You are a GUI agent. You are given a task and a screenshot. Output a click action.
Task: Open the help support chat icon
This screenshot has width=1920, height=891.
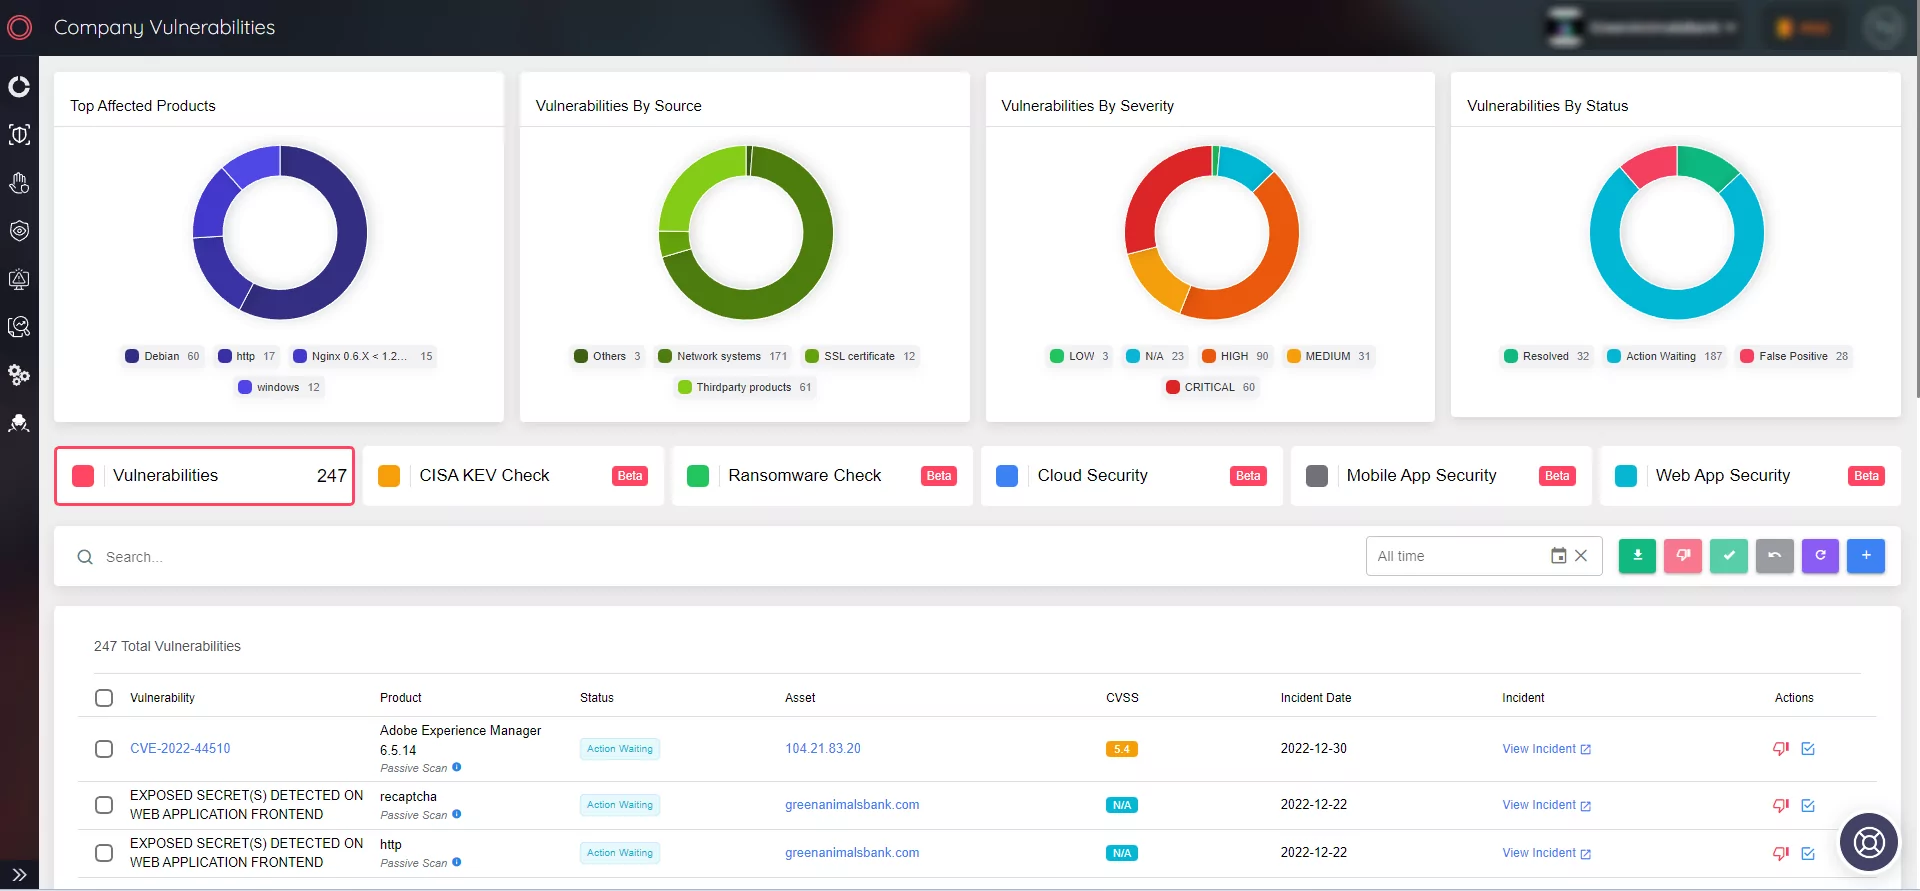(1868, 842)
